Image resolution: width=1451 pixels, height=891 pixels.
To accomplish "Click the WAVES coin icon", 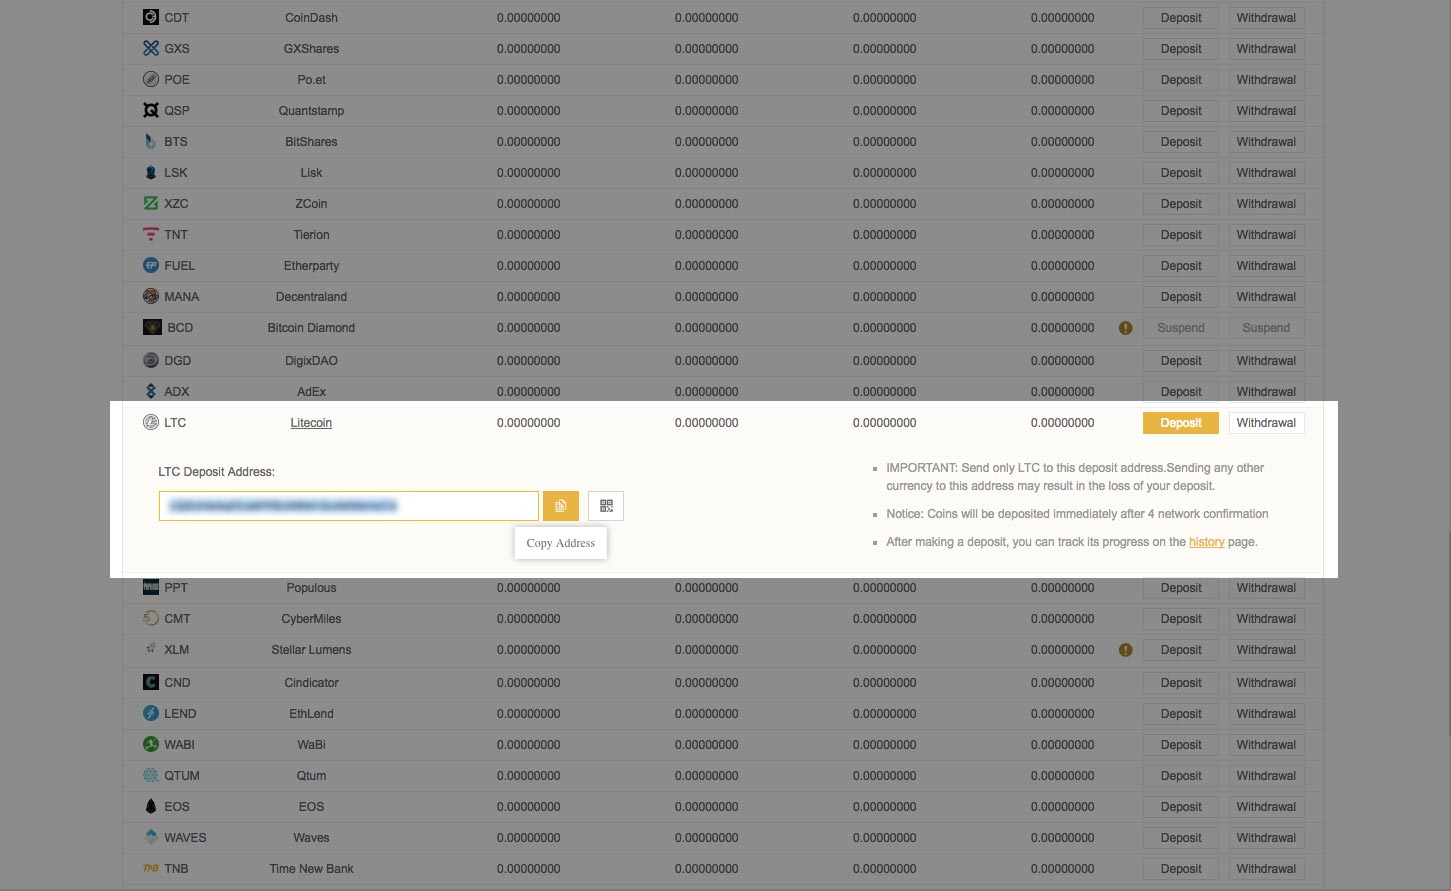I will tap(151, 837).
